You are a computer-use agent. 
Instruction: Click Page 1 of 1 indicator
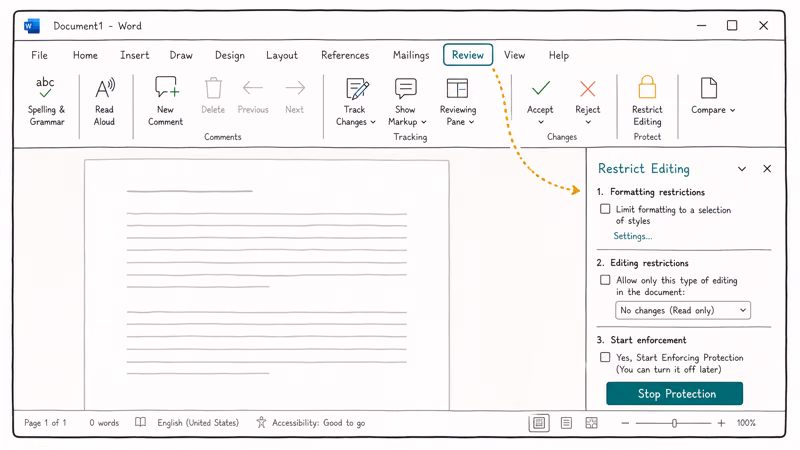point(45,422)
